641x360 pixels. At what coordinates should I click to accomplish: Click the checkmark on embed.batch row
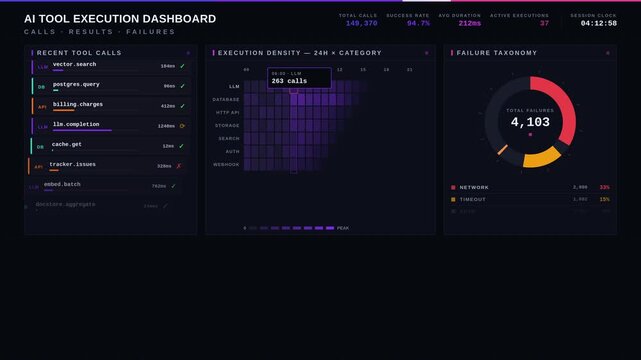[x=173, y=186]
